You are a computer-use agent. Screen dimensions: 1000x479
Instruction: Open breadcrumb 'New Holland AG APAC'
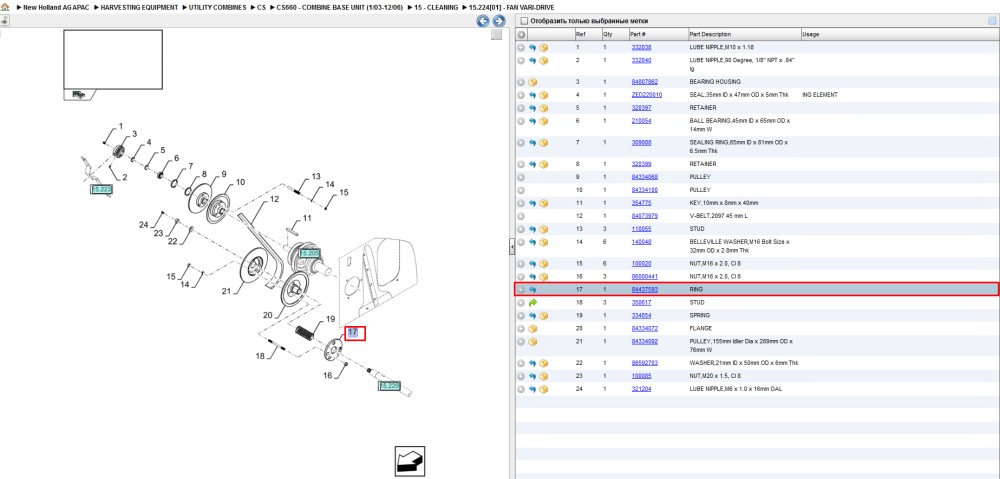(56, 7)
